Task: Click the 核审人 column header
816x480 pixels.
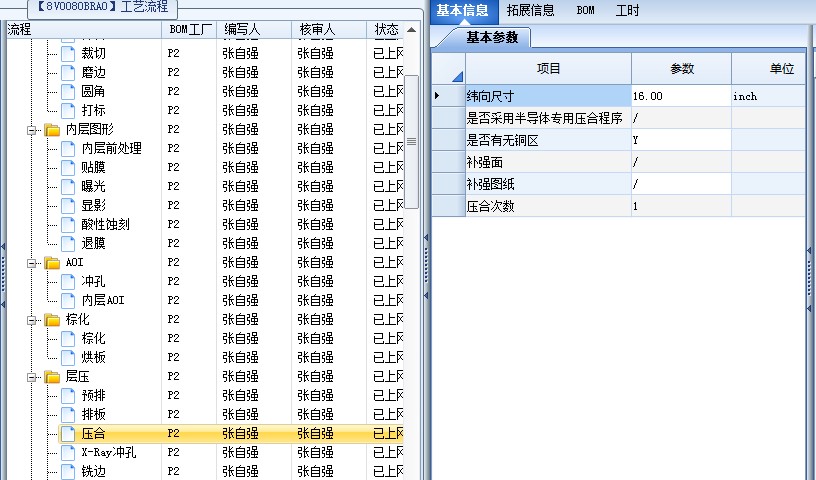Action: pyautogui.click(x=329, y=30)
